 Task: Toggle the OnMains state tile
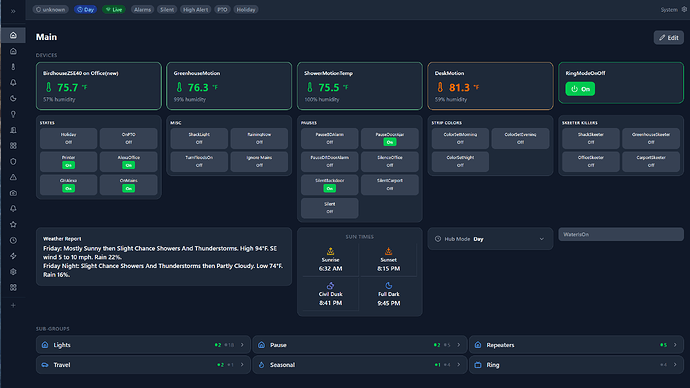[x=128, y=185]
